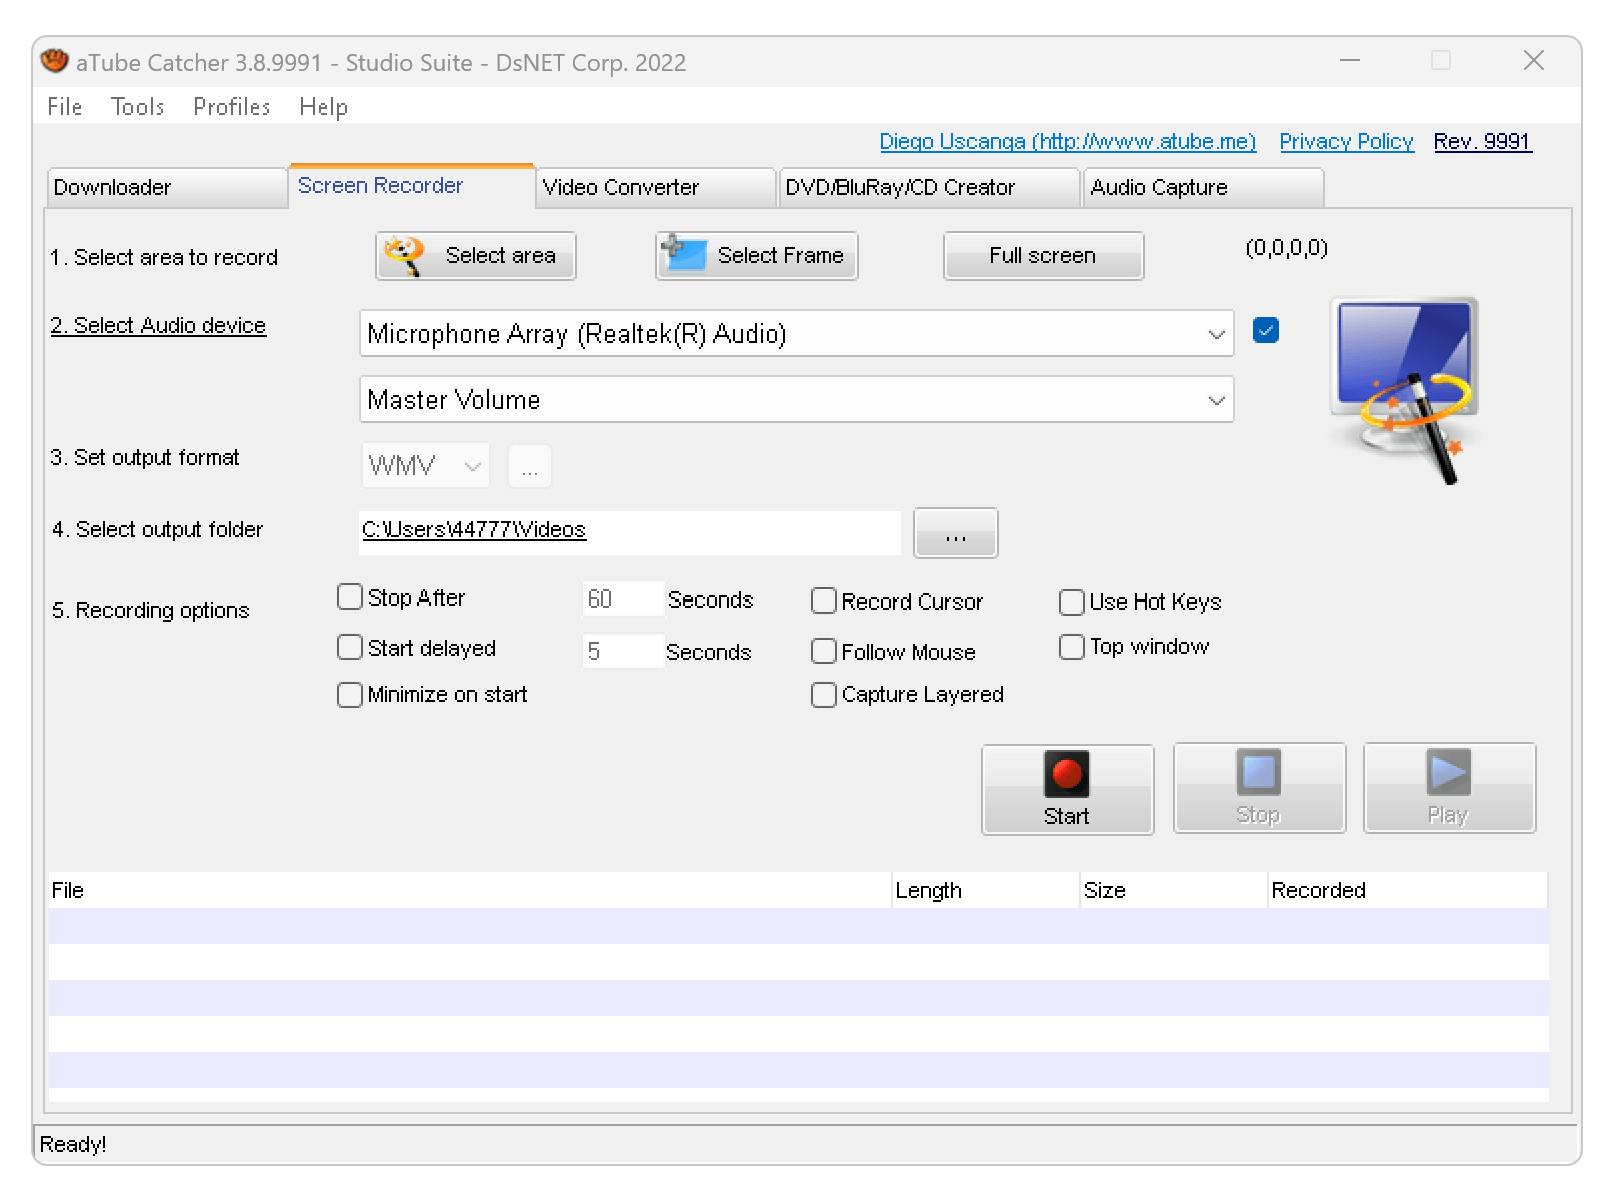
Task: Click the screen recorder monitor wizard image
Action: coord(1404,389)
